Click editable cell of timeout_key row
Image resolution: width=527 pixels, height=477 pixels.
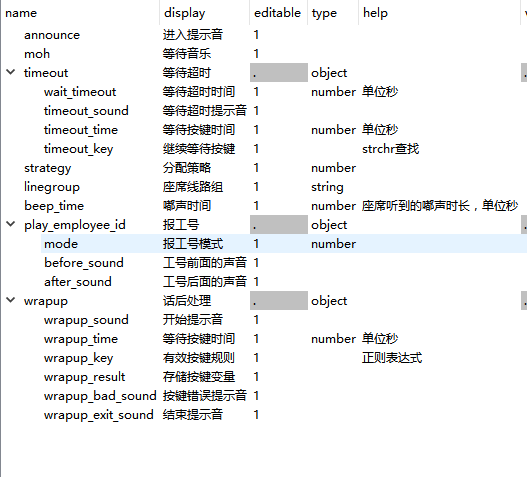[279, 149]
